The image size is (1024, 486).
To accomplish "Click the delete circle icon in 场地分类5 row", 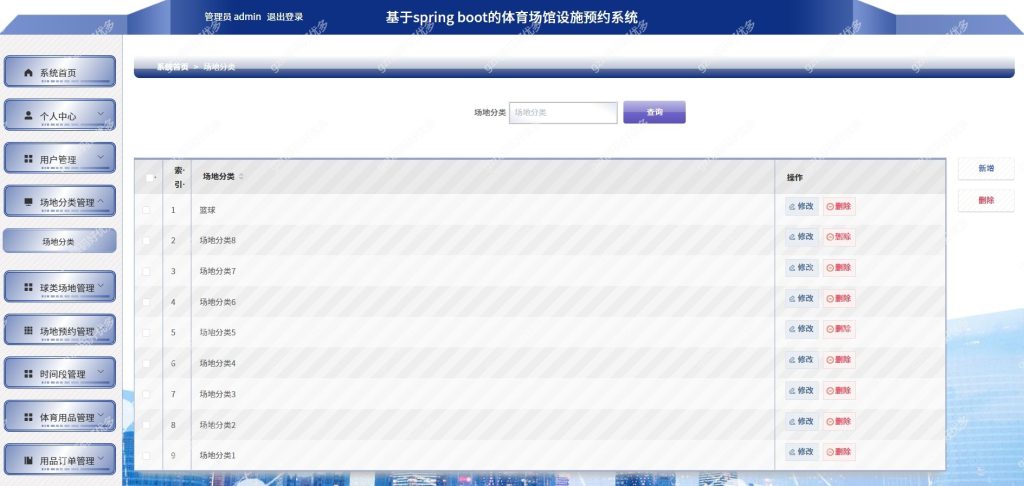I will [830, 329].
